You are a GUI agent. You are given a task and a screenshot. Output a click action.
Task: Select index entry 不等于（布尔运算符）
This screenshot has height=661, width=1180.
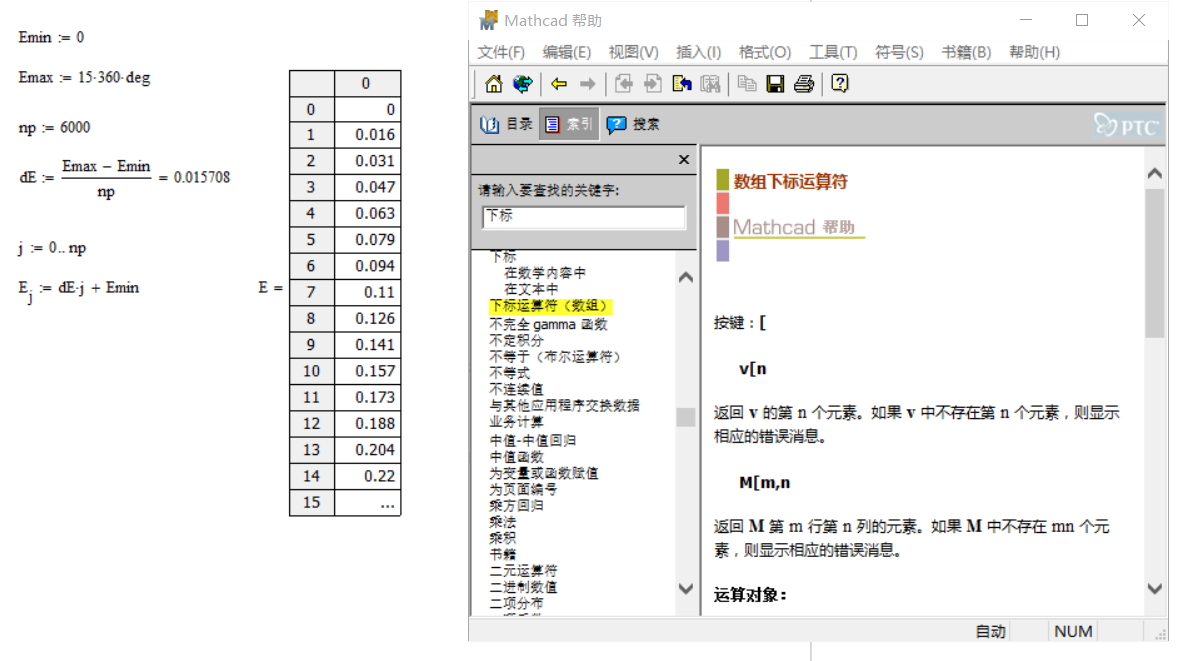coord(555,357)
